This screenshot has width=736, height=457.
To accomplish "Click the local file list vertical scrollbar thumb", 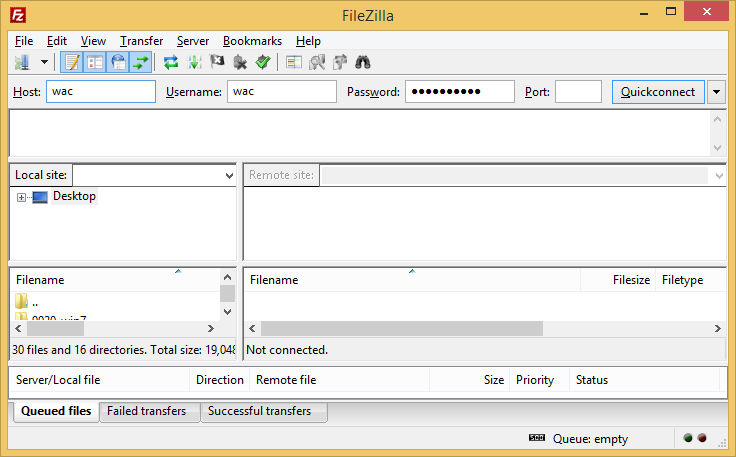I will coord(227,293).
